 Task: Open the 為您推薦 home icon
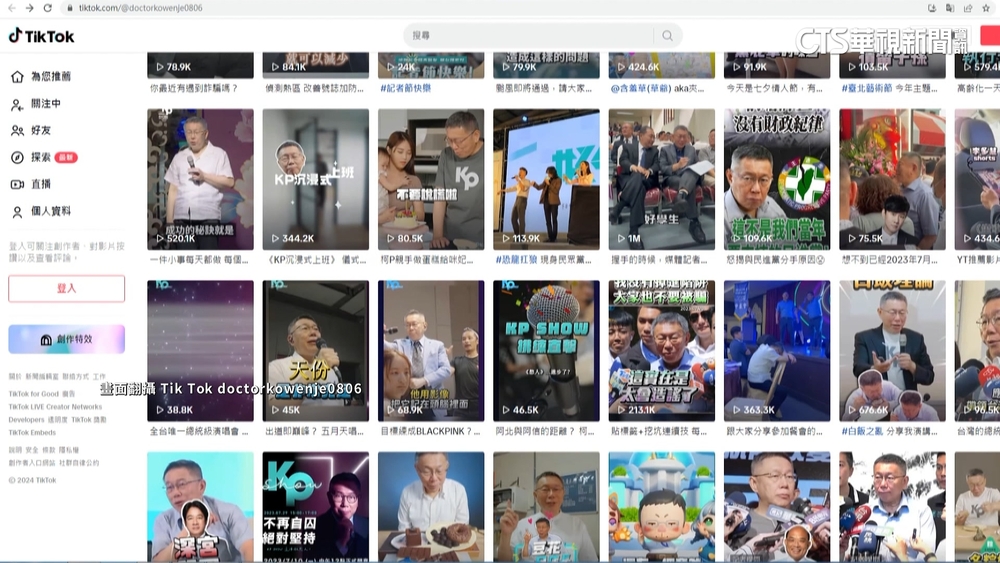pyautogui.click(x=17, y=77)
